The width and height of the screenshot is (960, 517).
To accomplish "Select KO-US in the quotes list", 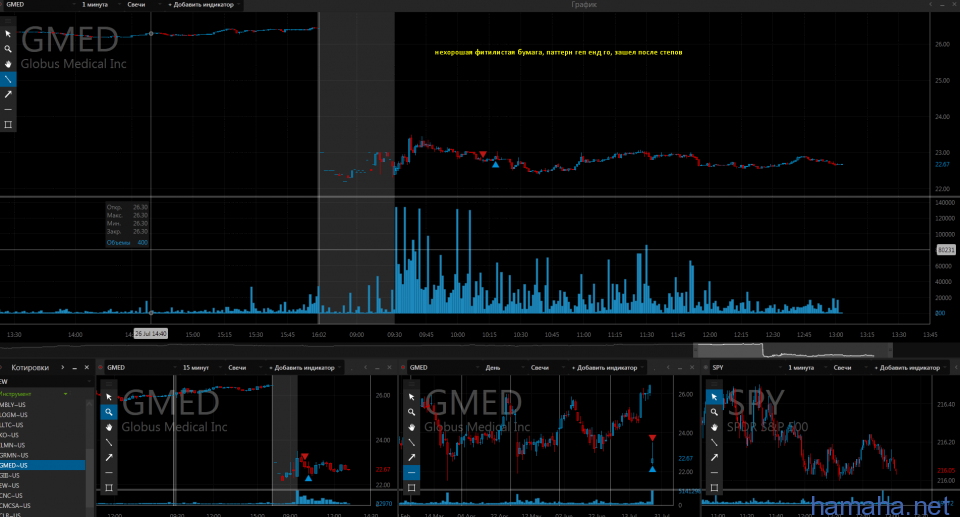I will 43,435.
